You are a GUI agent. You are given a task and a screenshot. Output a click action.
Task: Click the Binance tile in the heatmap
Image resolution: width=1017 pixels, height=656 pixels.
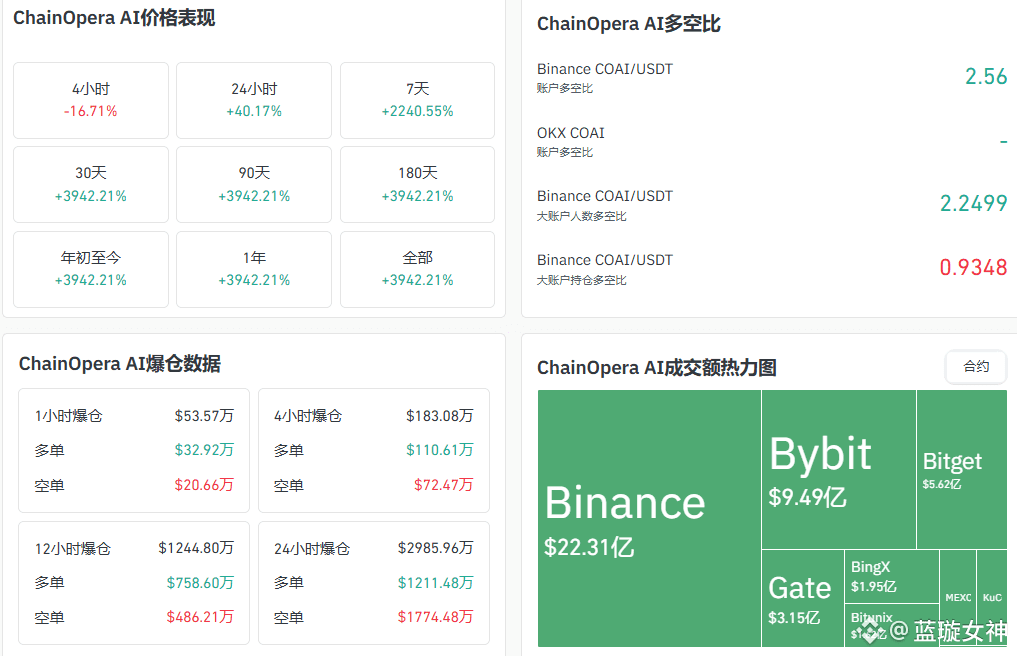[x=649, y=518]
